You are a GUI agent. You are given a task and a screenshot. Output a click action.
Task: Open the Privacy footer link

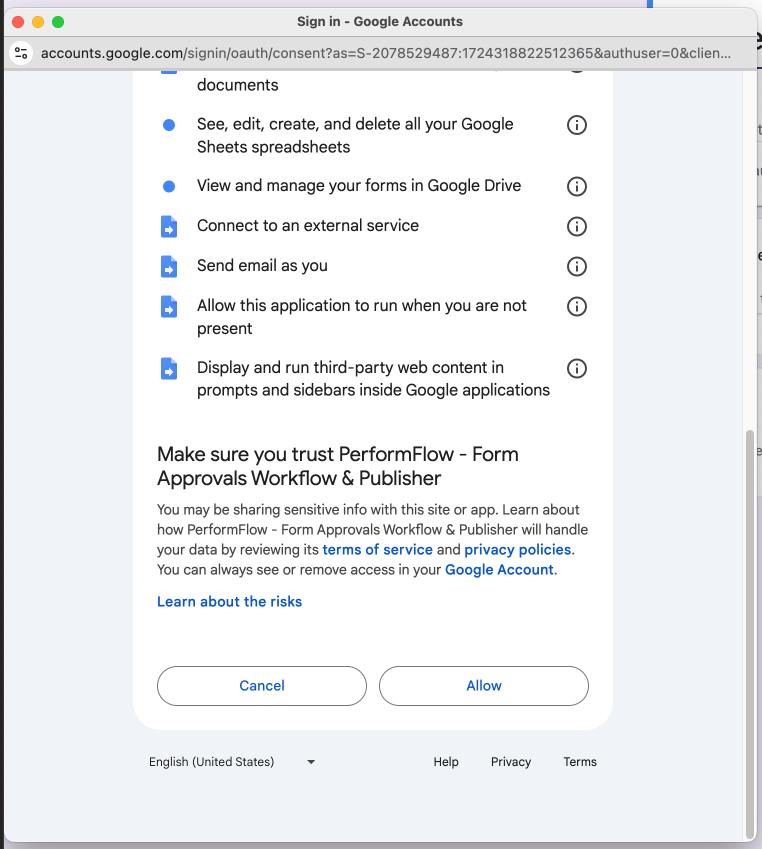coord(511,762)
